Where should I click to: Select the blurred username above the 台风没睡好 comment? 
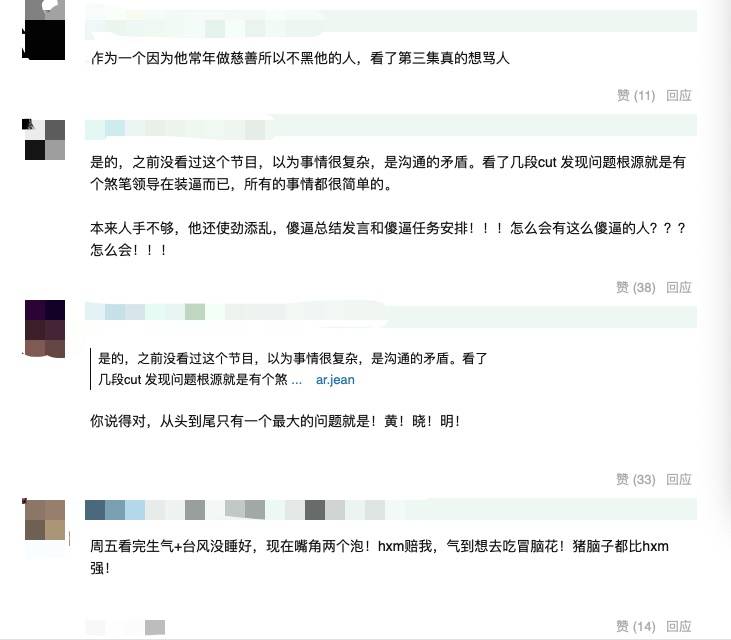[x=391, y=509]
